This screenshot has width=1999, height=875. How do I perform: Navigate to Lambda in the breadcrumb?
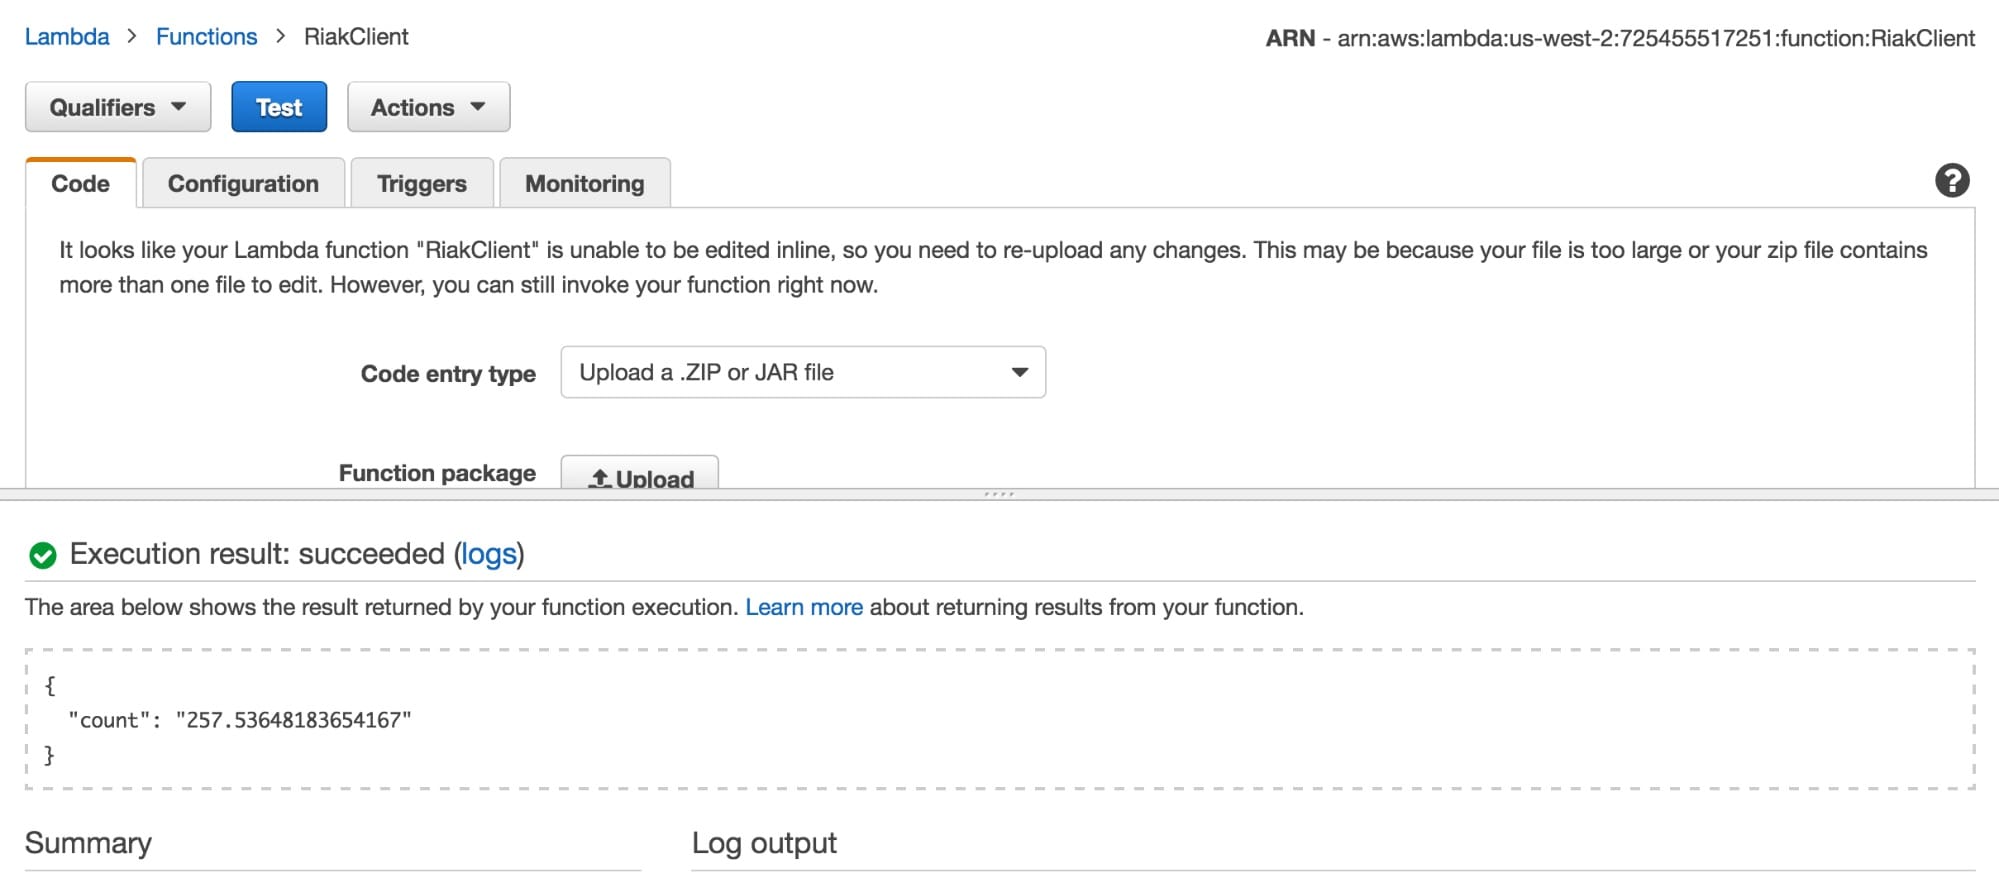[67, 37]
